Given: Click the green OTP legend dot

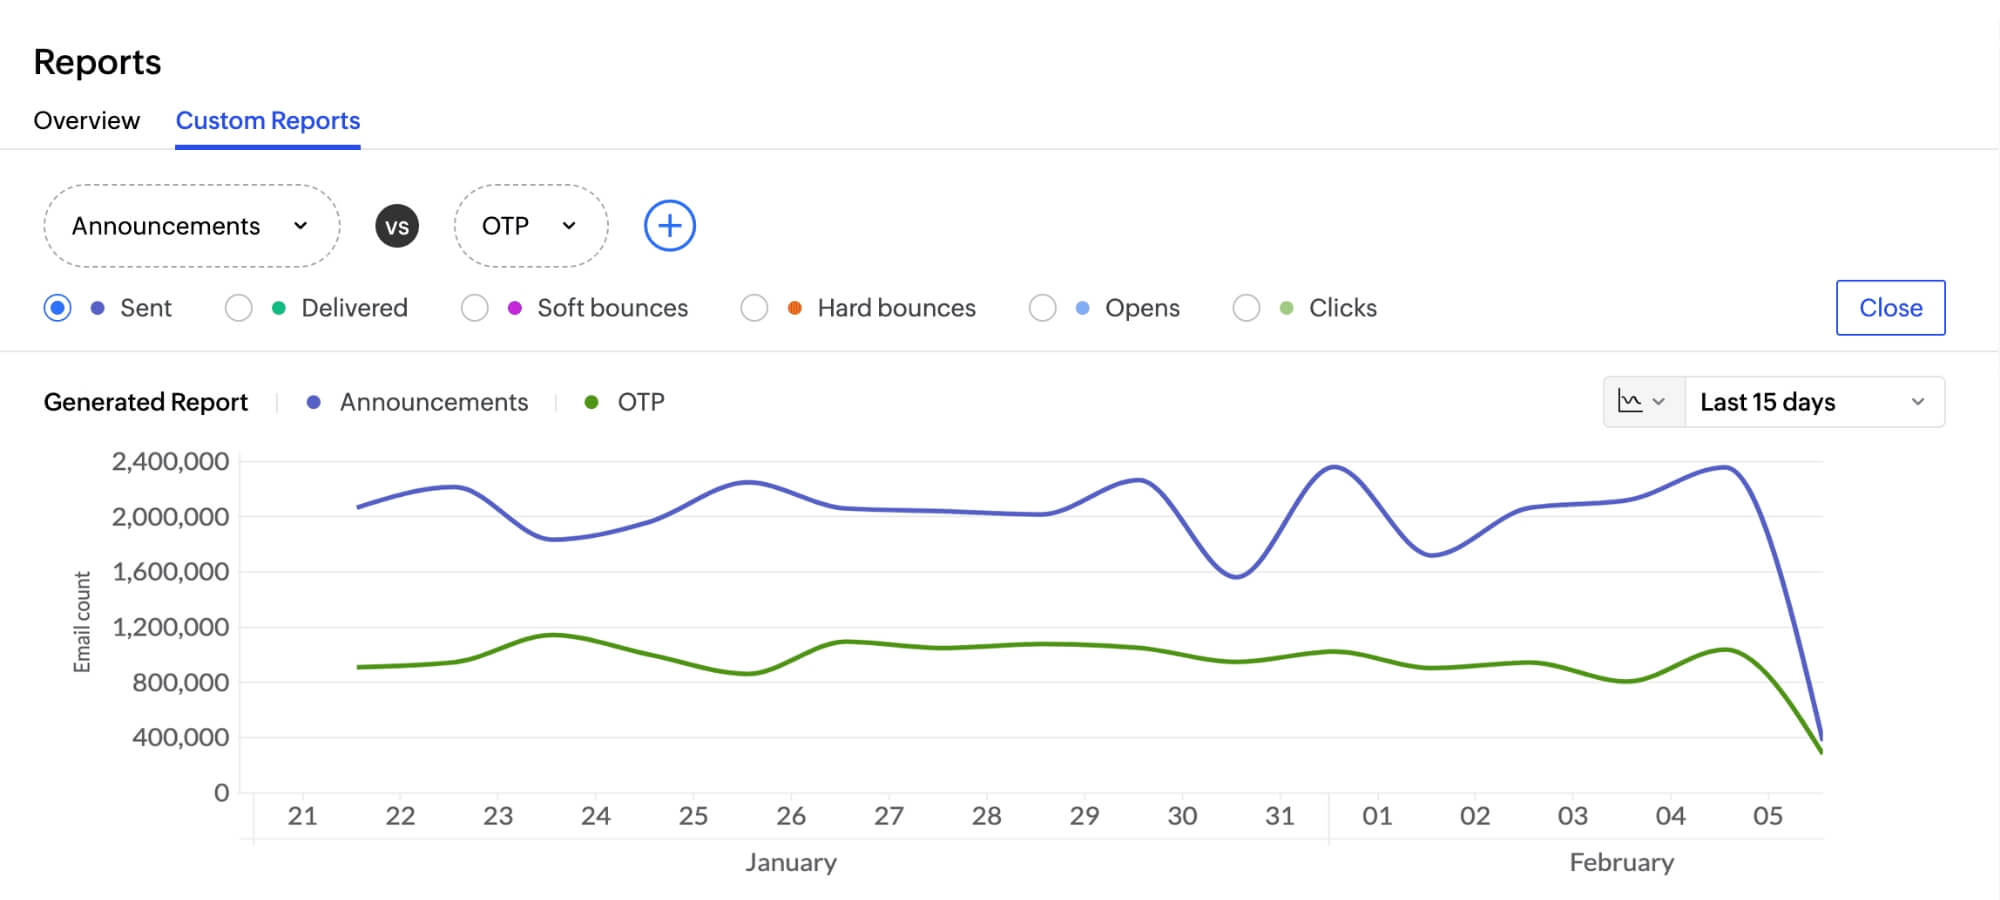Looking at the screenshot, I should click(x=591, y=402).
